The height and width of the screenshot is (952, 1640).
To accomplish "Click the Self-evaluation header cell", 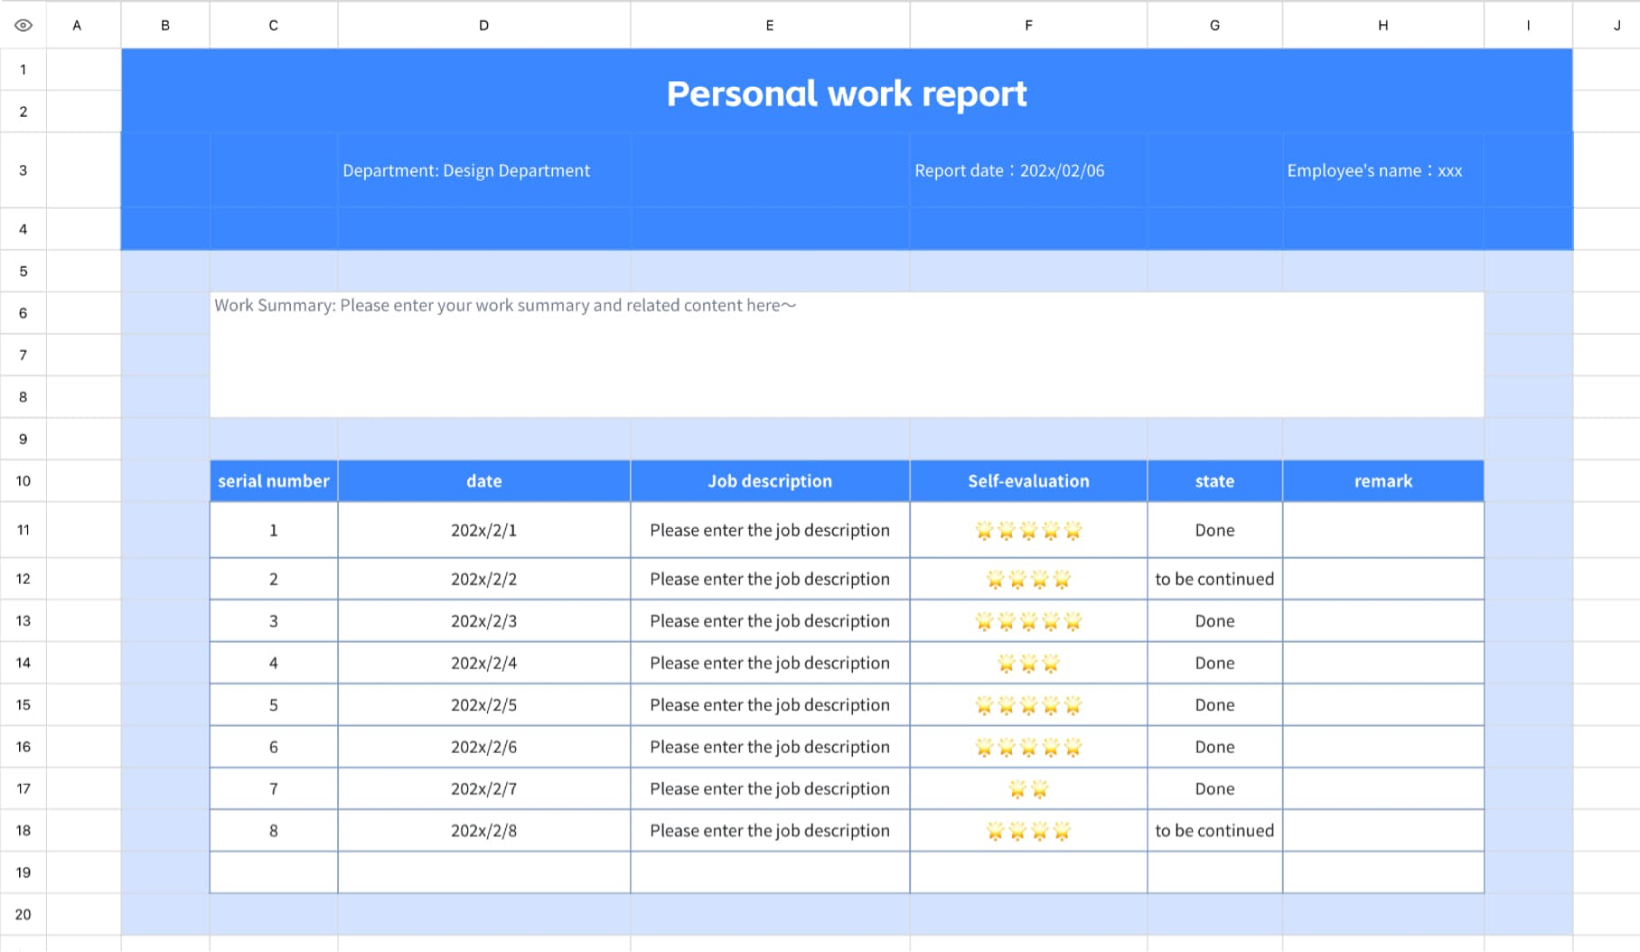I will (x=1028, y=481).
